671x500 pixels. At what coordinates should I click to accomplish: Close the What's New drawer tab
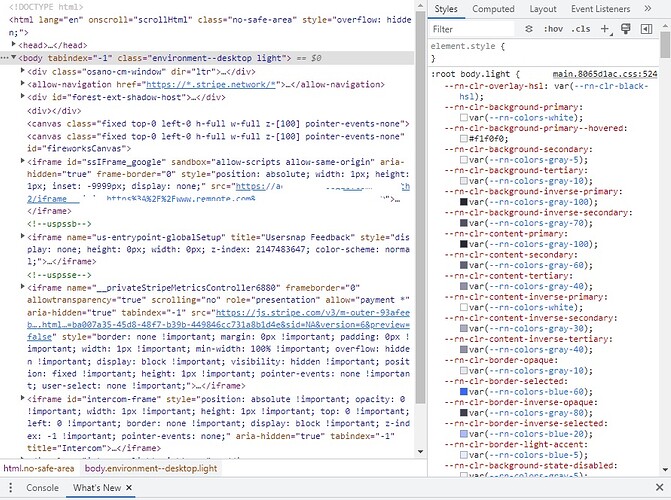[x=129, y=487]
